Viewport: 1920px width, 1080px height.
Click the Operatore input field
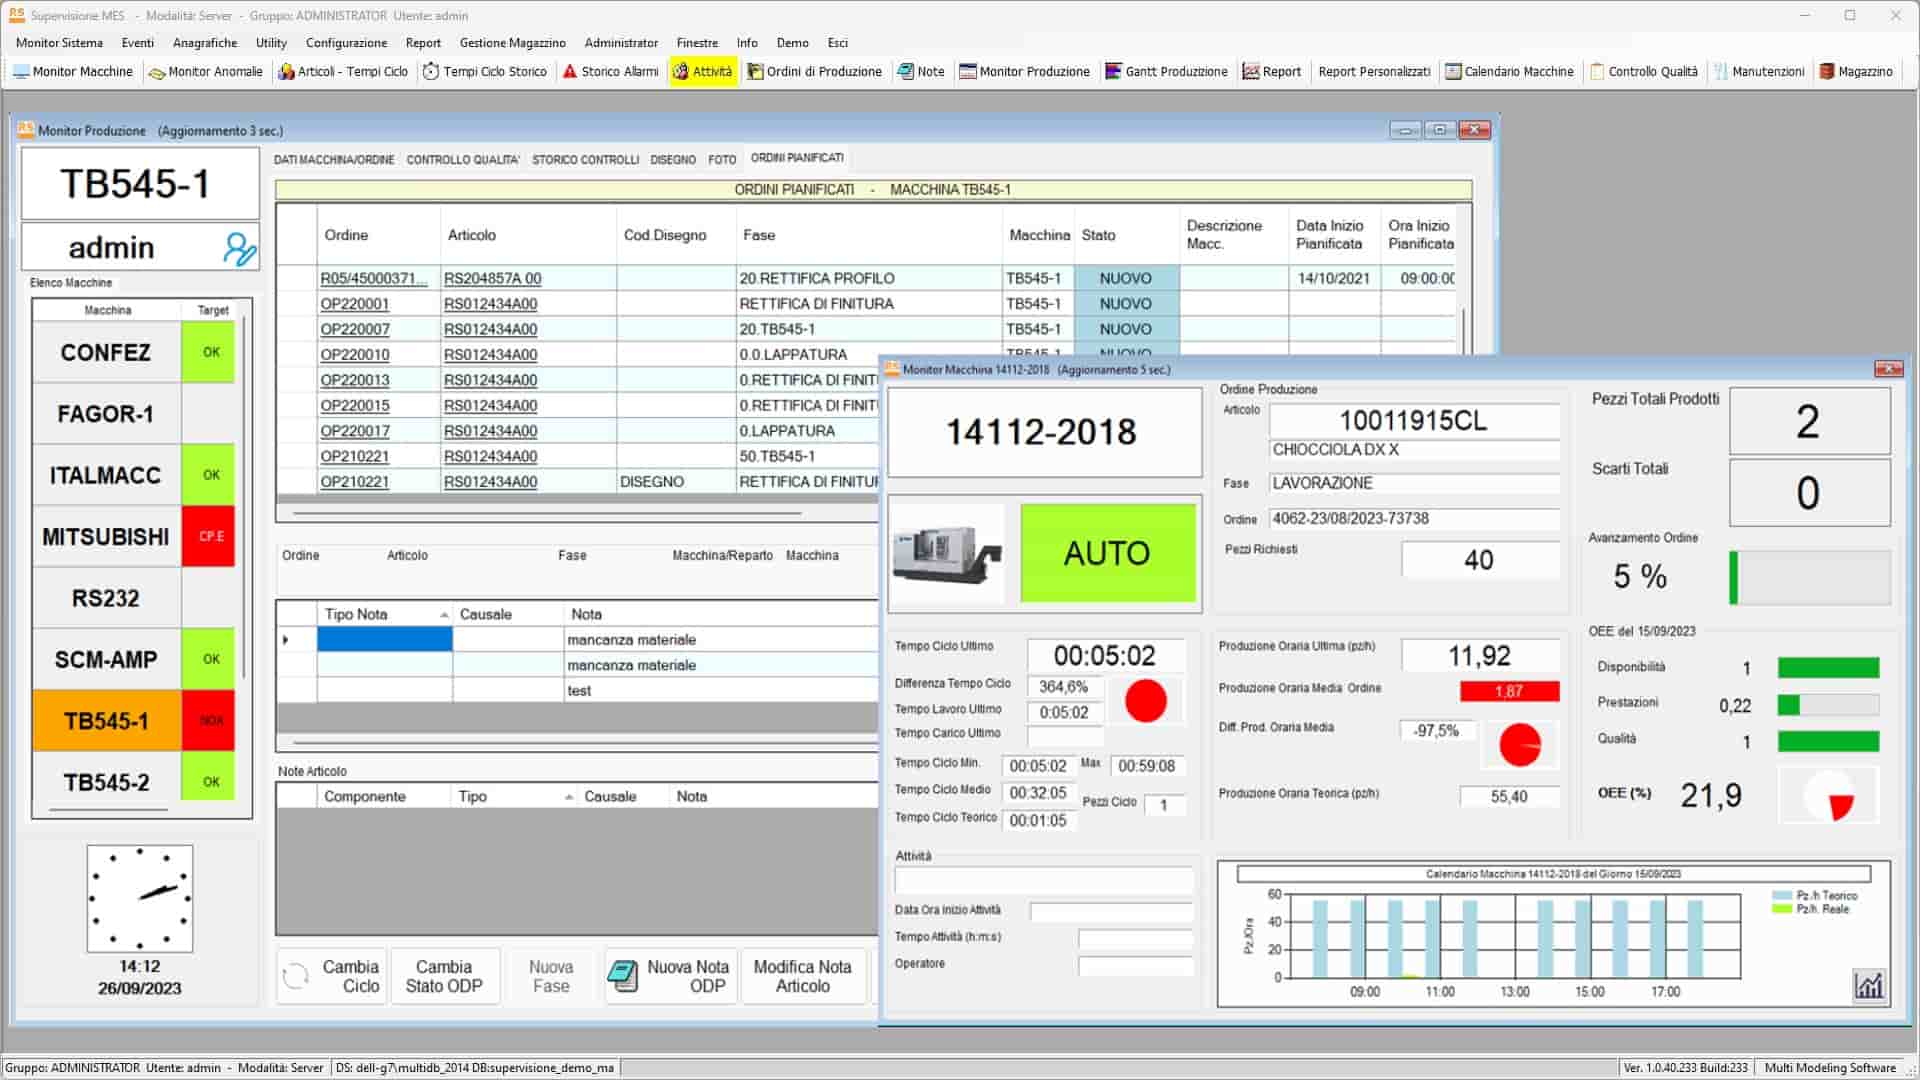(x=1135, y=965)
